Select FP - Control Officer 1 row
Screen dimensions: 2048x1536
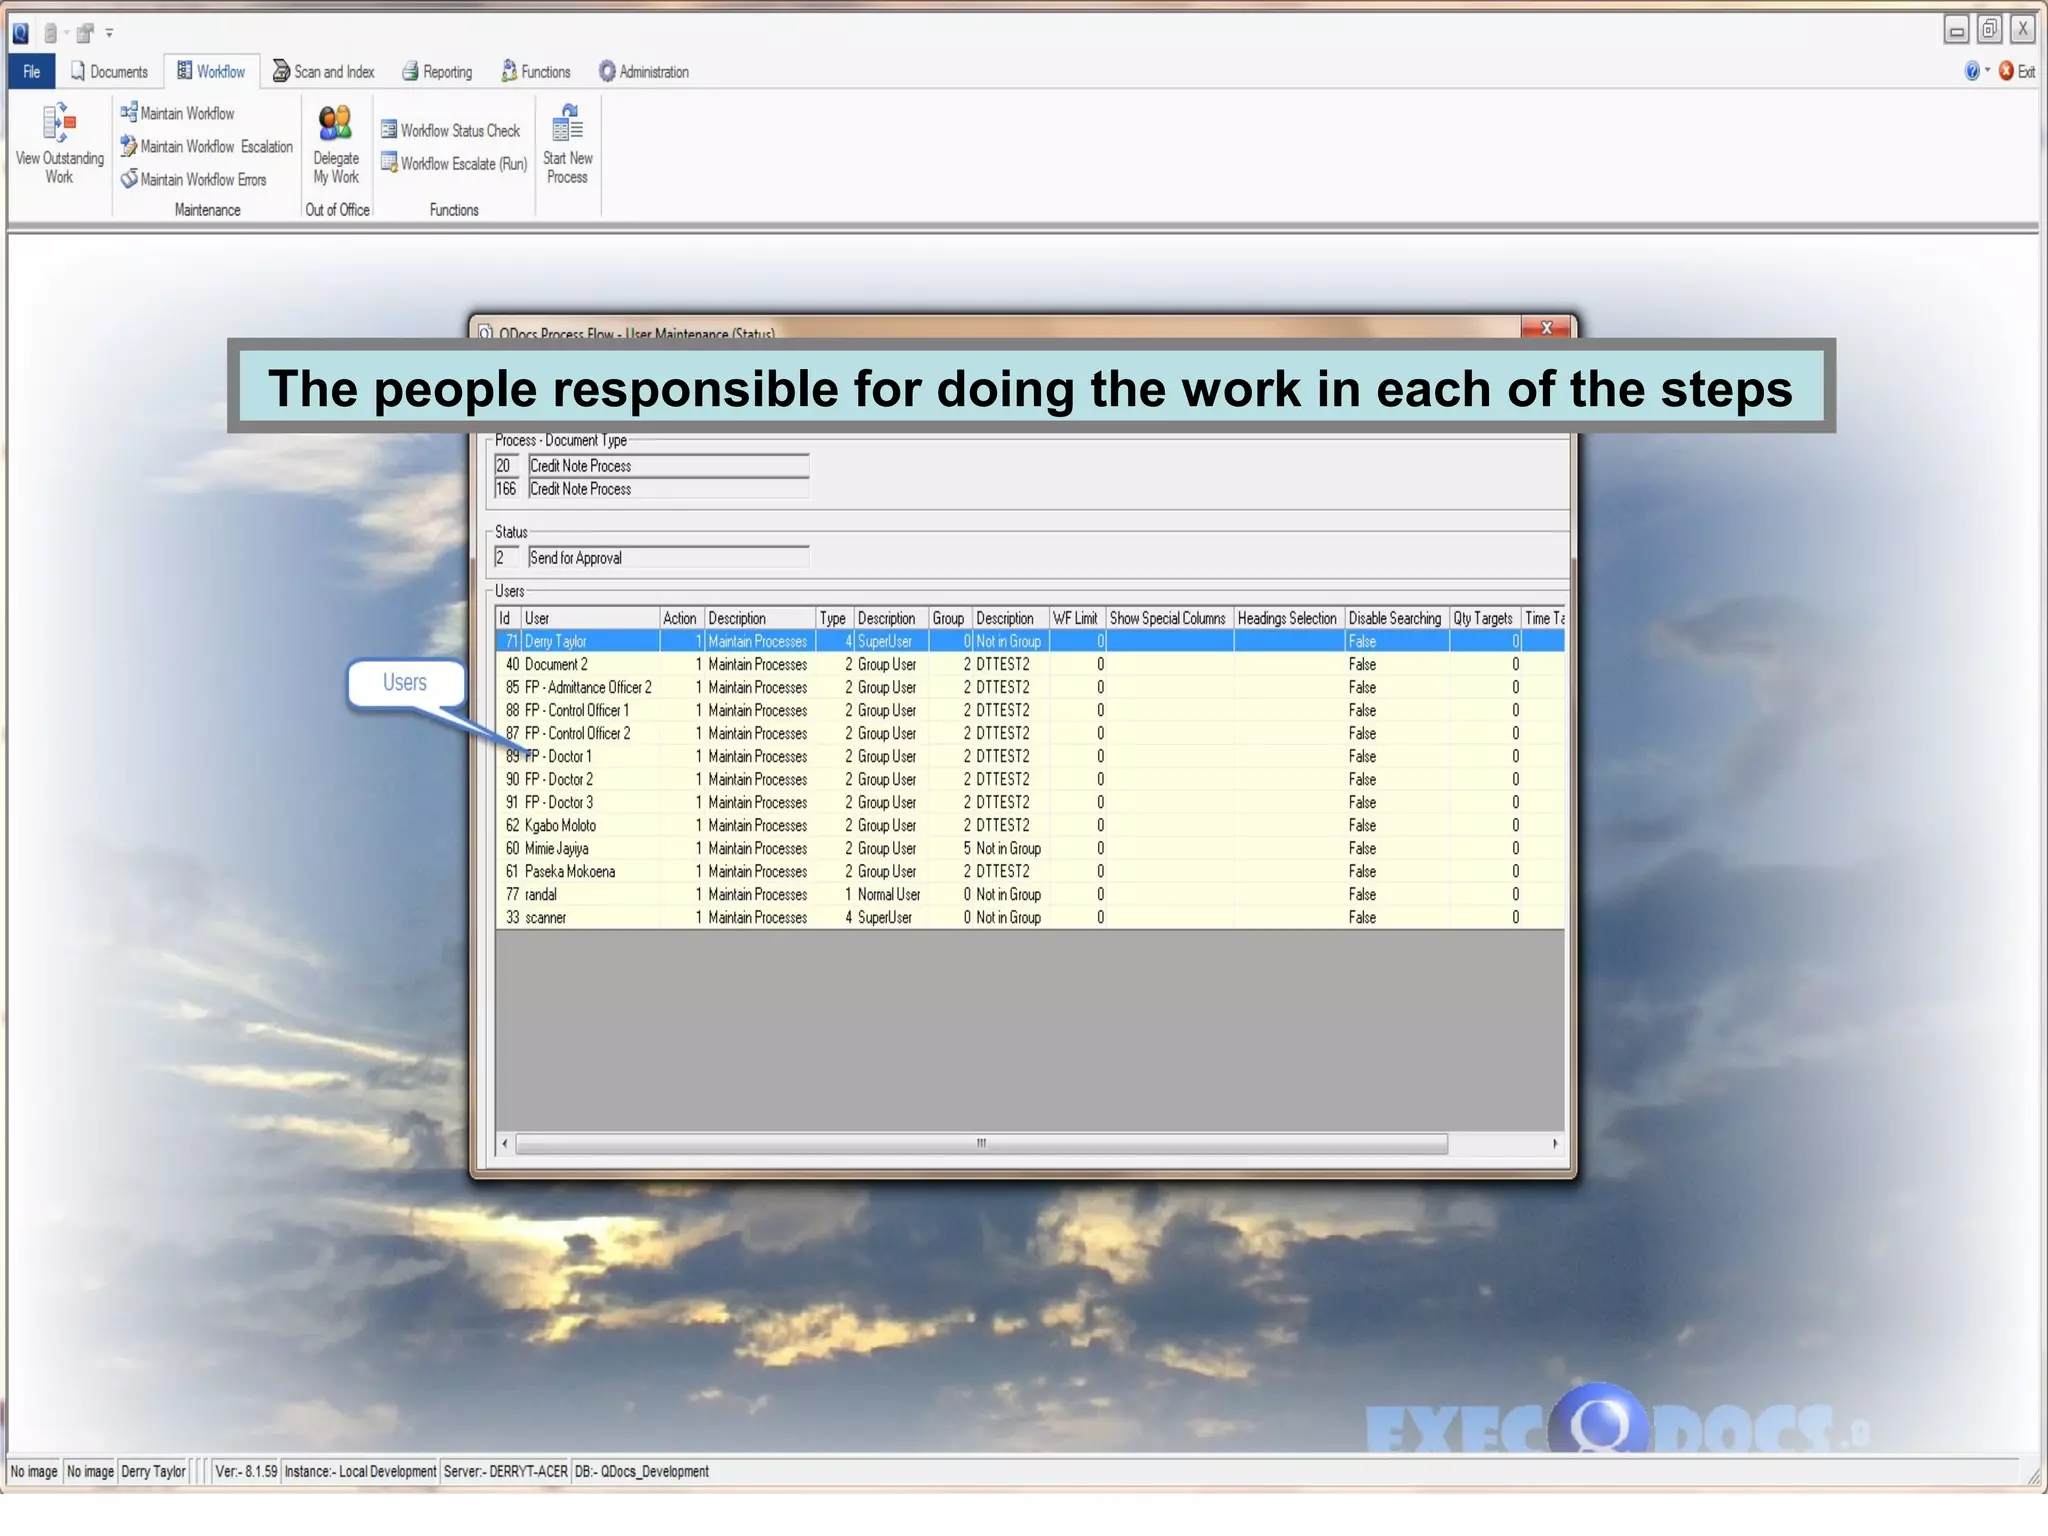point(1030,711)
